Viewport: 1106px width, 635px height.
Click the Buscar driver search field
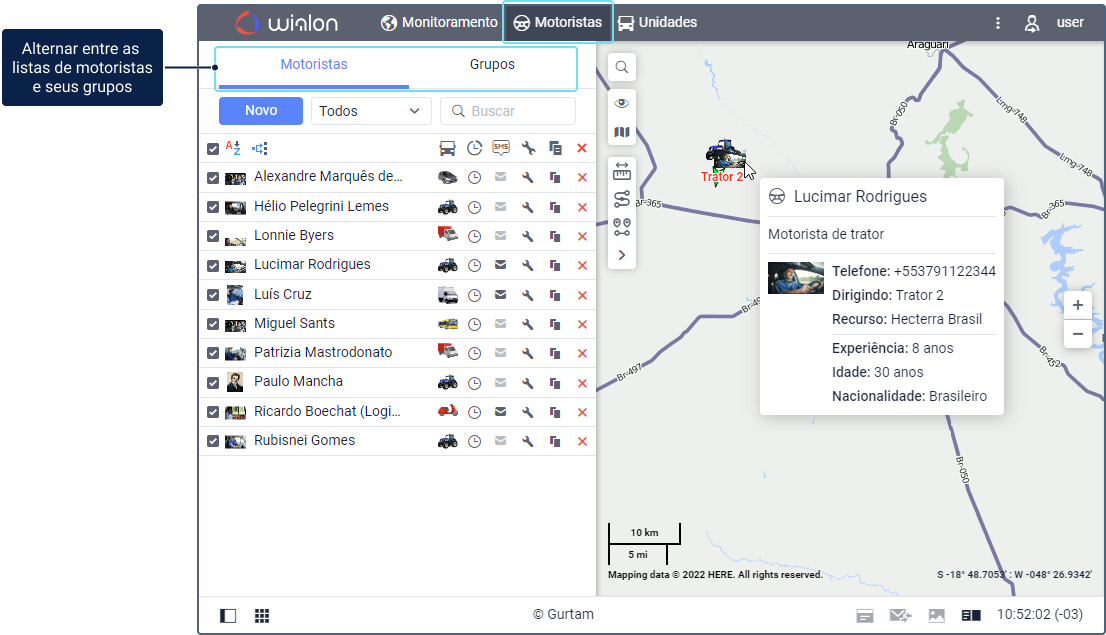(x=508, y=111)
